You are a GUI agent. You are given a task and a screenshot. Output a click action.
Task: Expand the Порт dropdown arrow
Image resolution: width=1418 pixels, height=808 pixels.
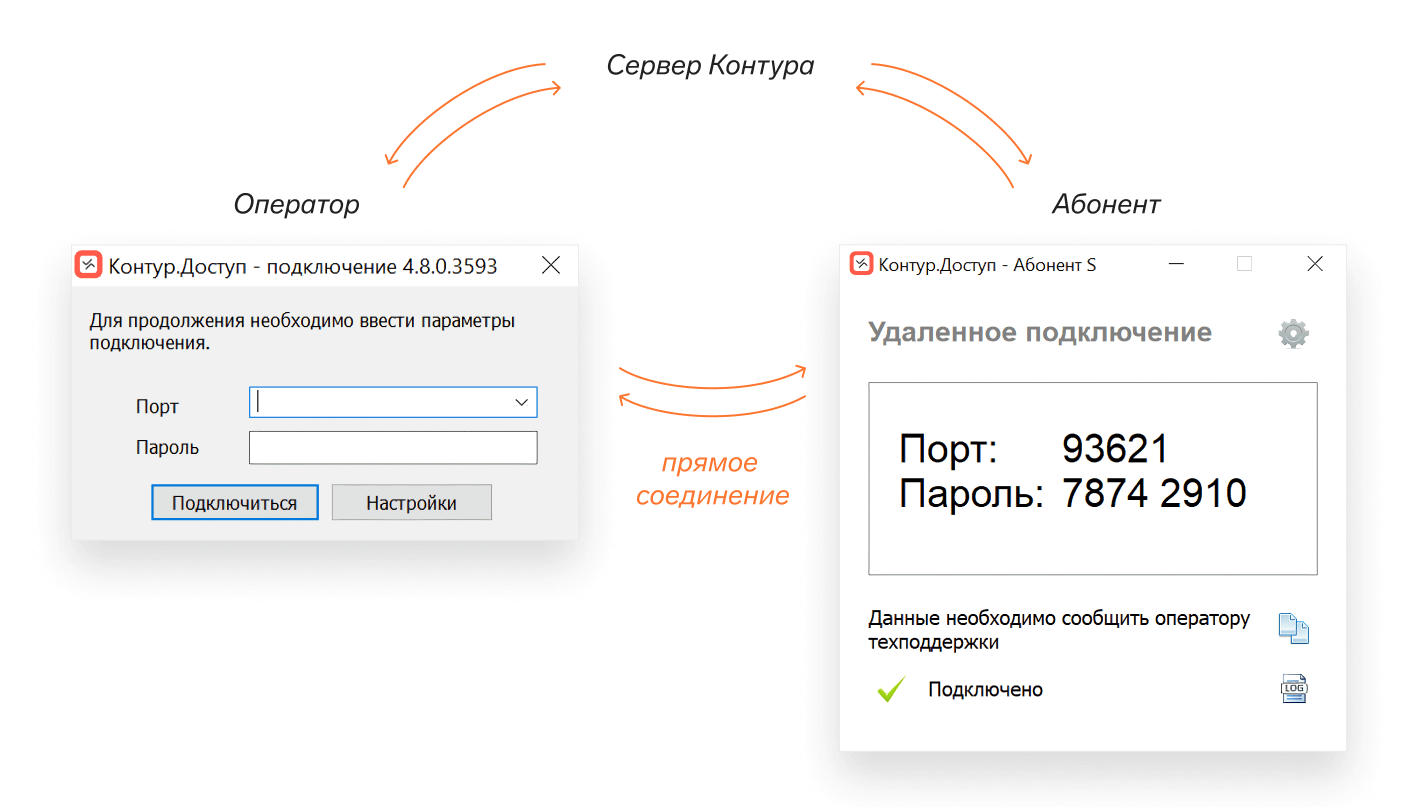521,402
